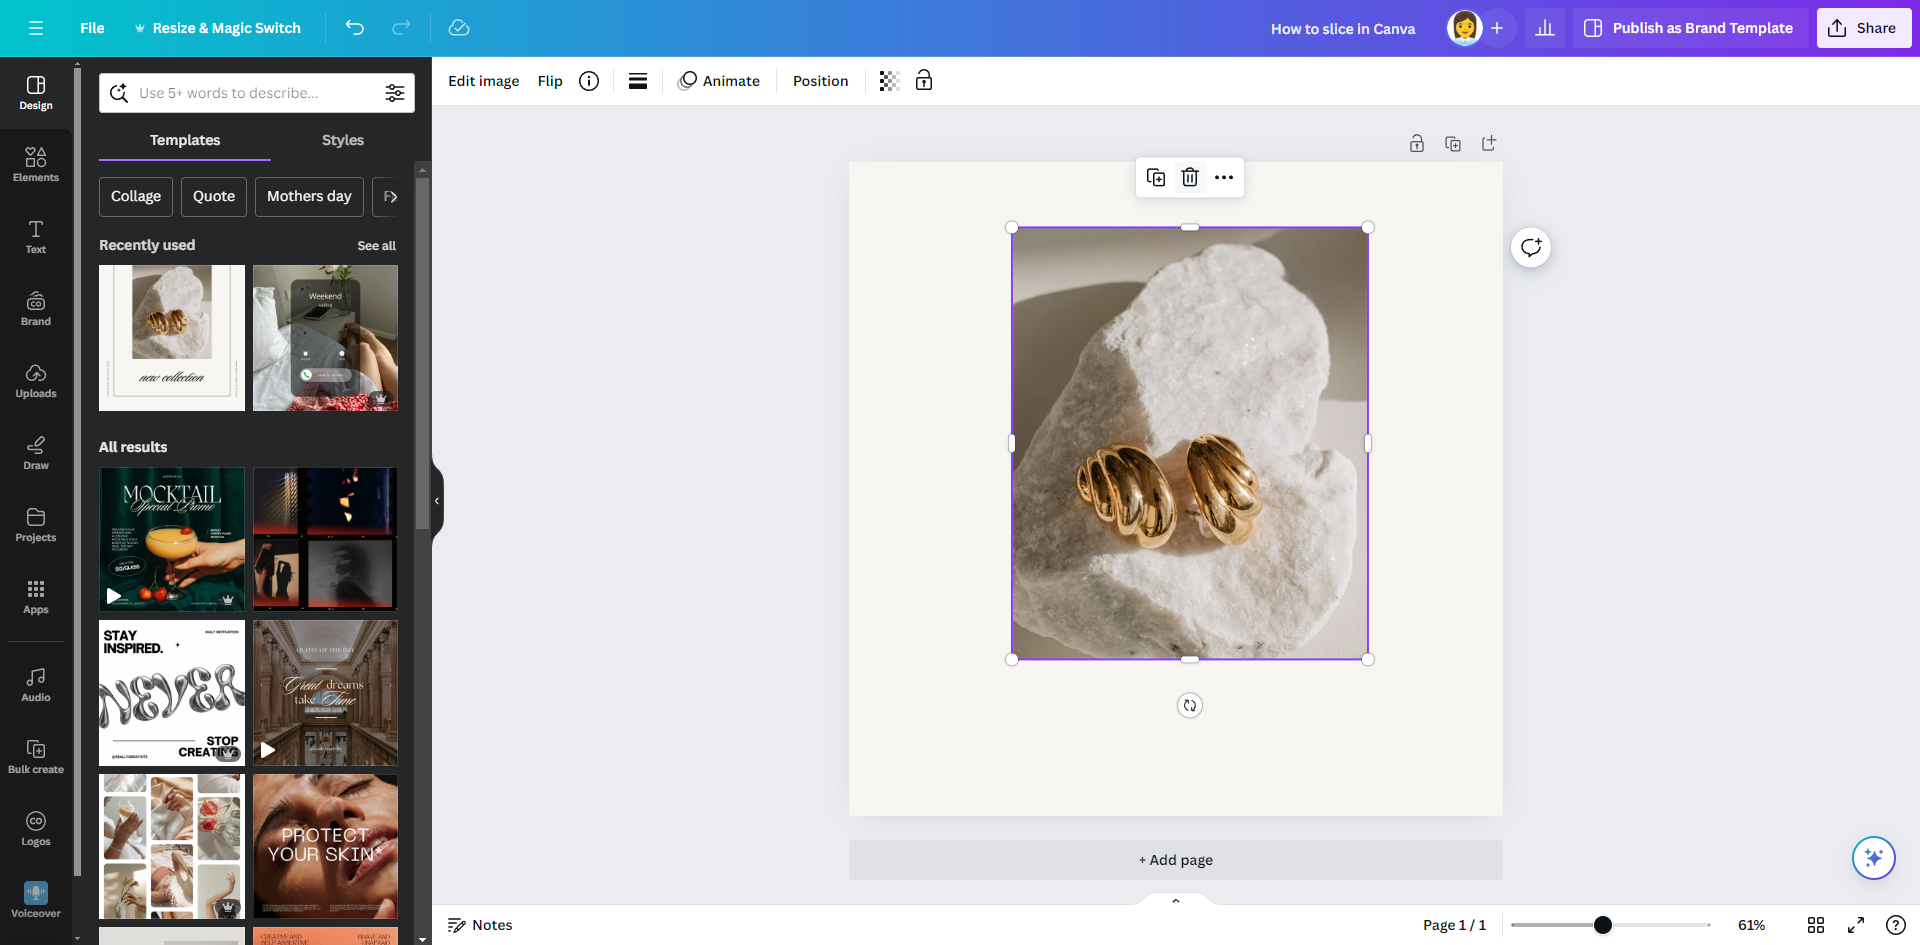
Task: Open the transparency checkerboard icon
Action: click(889, 81)
